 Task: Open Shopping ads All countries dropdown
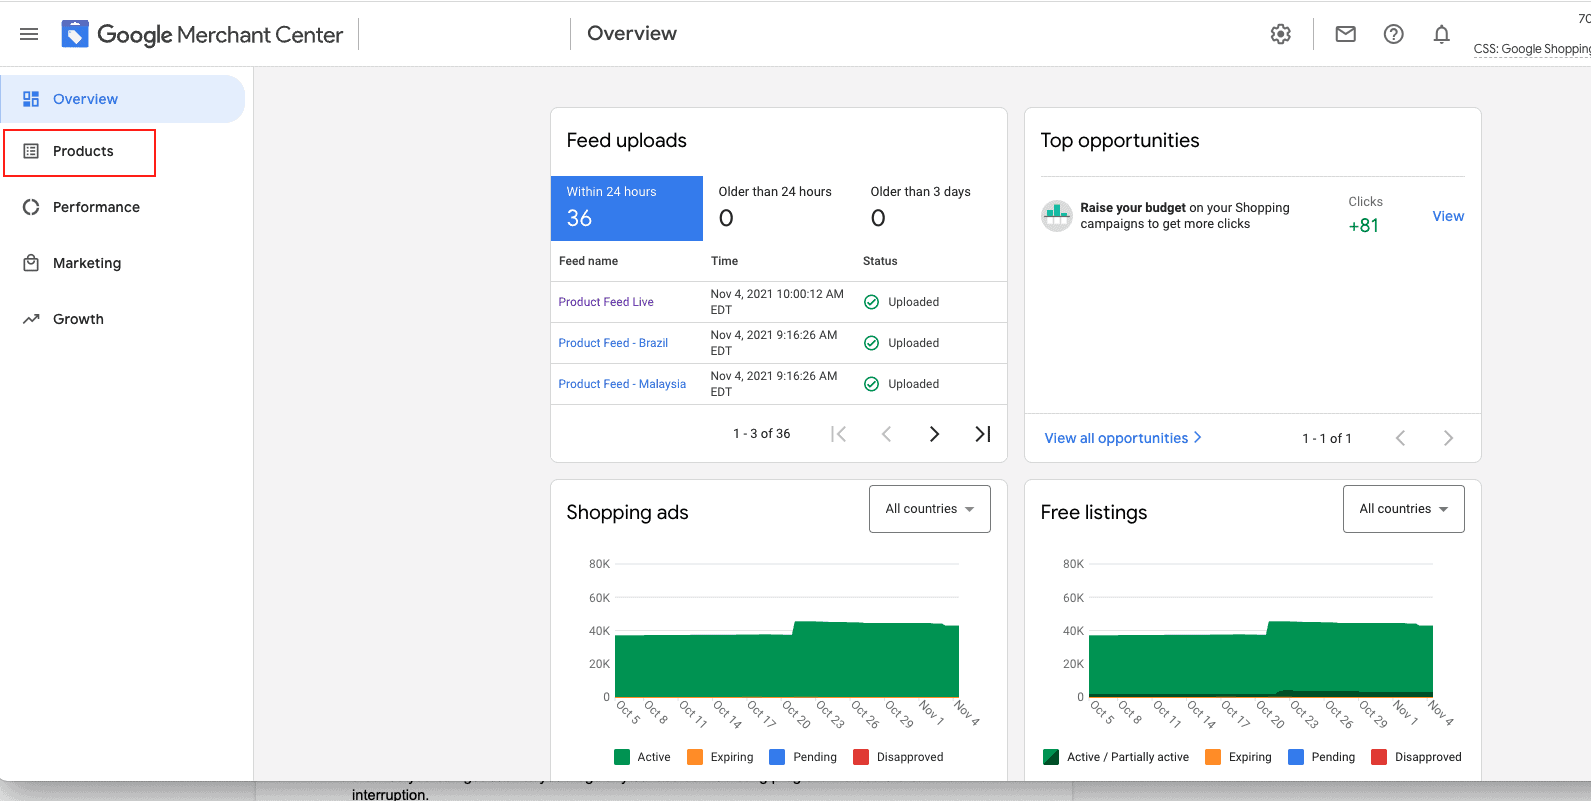click(930, 509)
